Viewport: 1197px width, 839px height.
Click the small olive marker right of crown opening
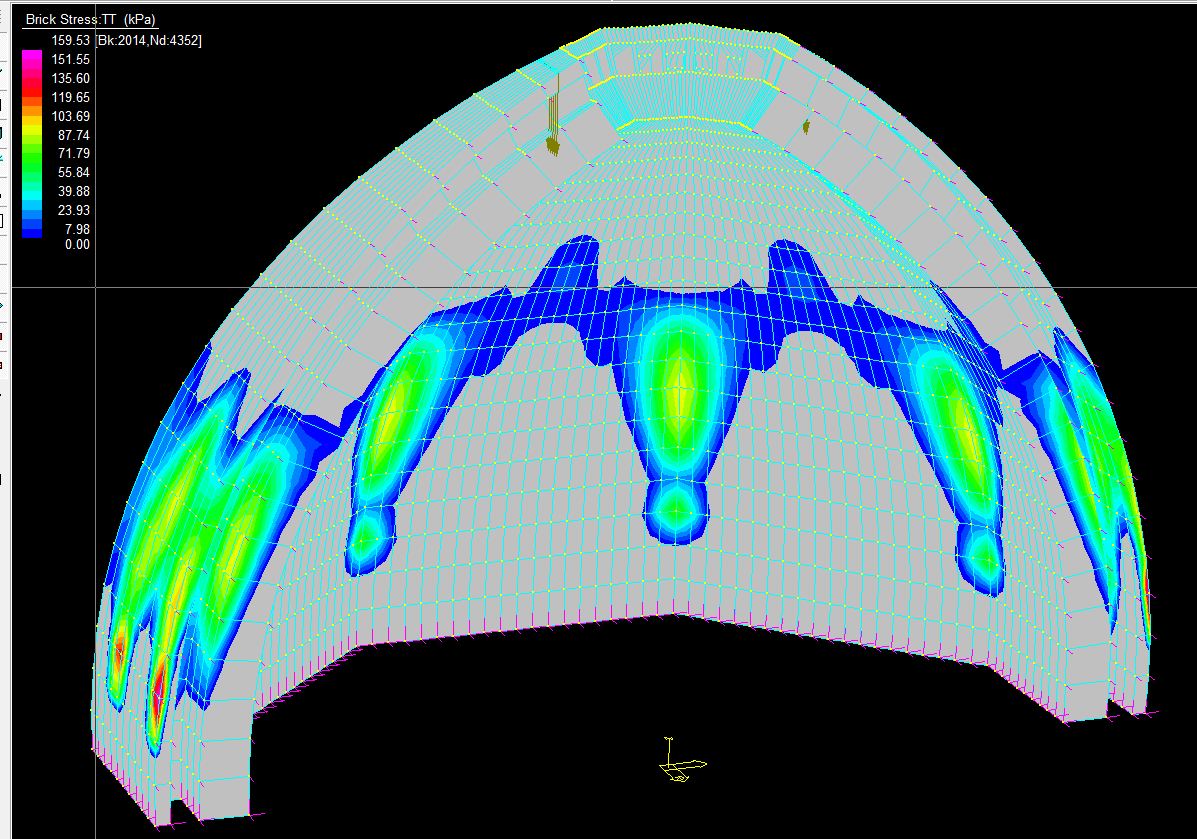(x=805, y=126)
